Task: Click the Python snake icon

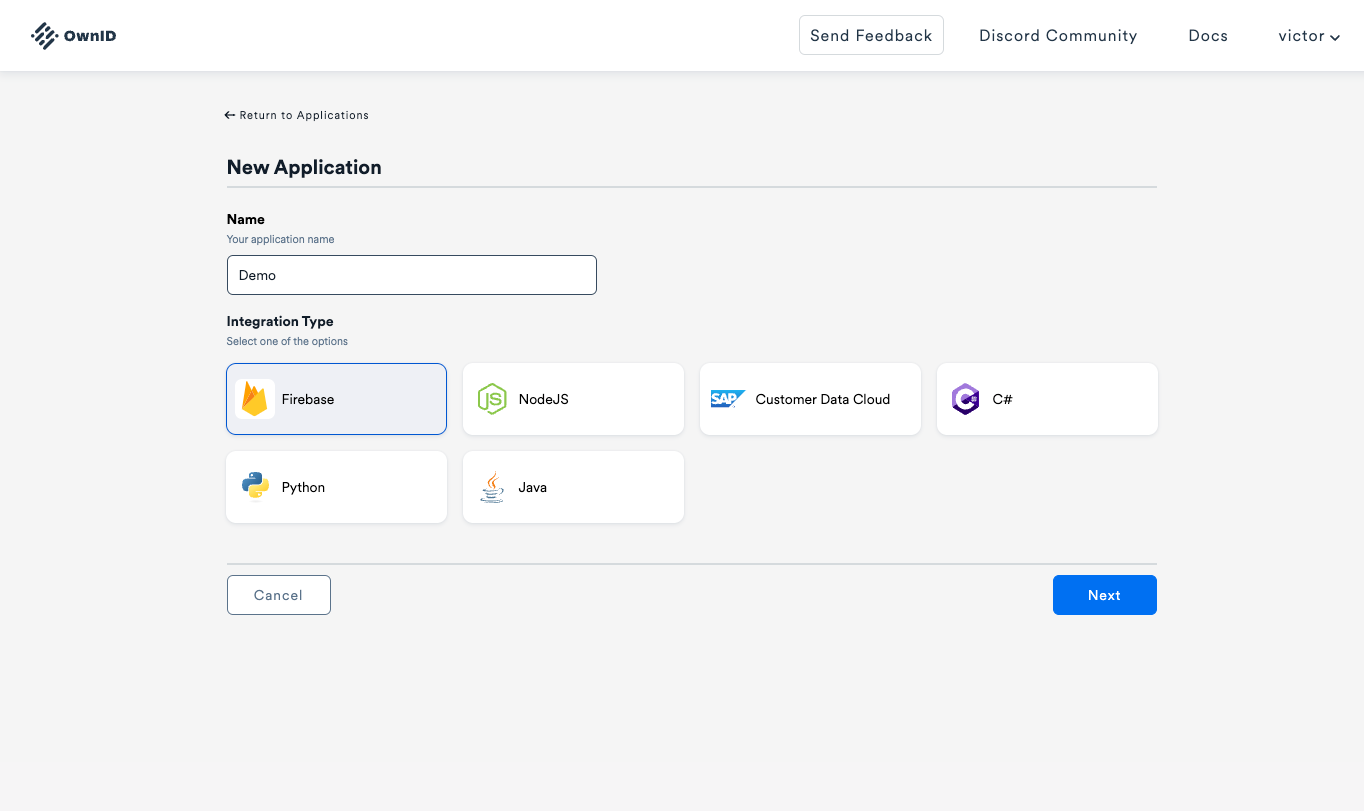Action: pos(255,486)
